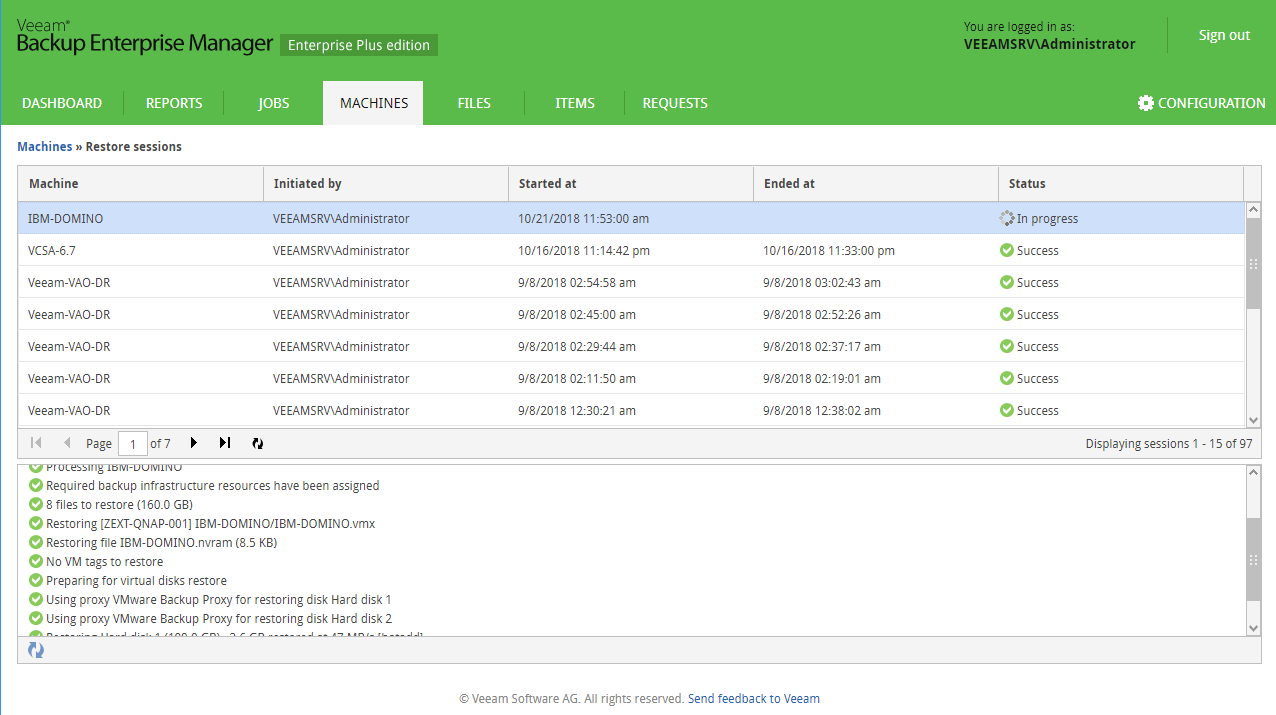1276x715 pixels.
Task: Click check icon beside 'restoring disk Hard disk 1'
Action: coord(36,599)
